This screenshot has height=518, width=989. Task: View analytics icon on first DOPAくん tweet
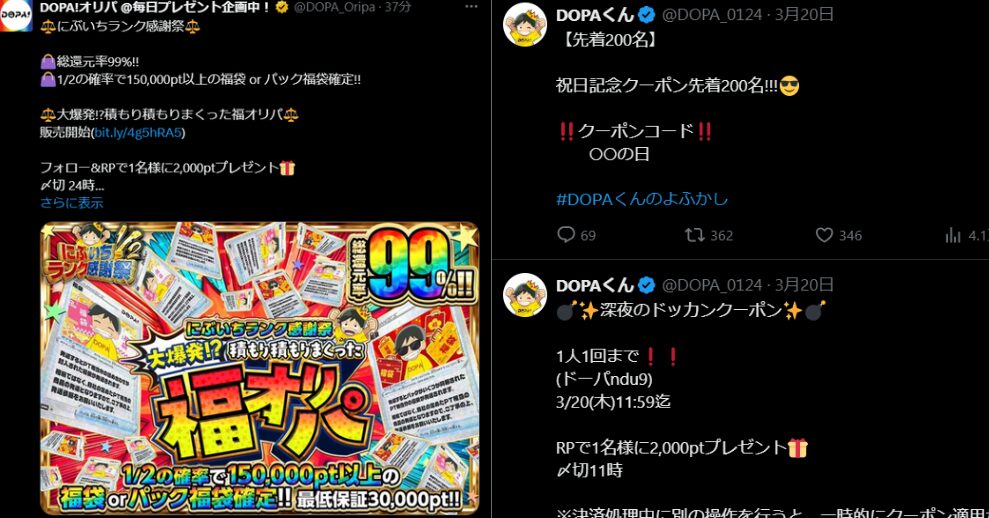(952, 235)
